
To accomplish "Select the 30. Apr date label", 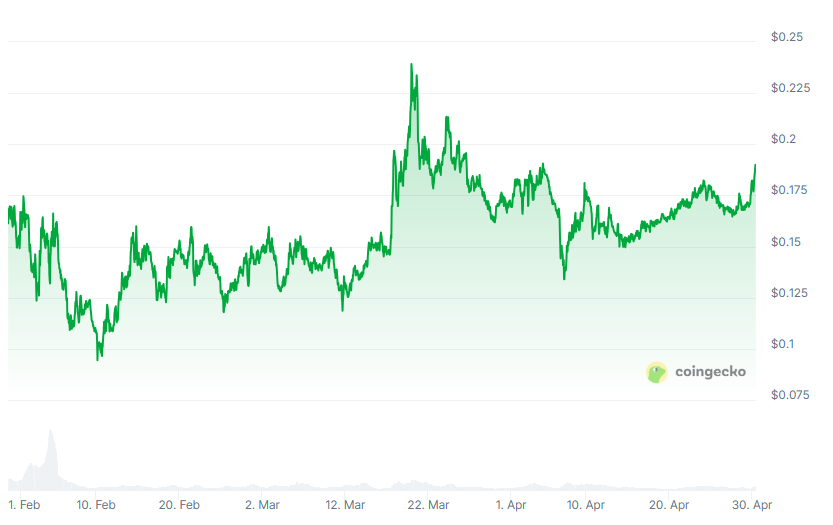I will click(751, 506).
